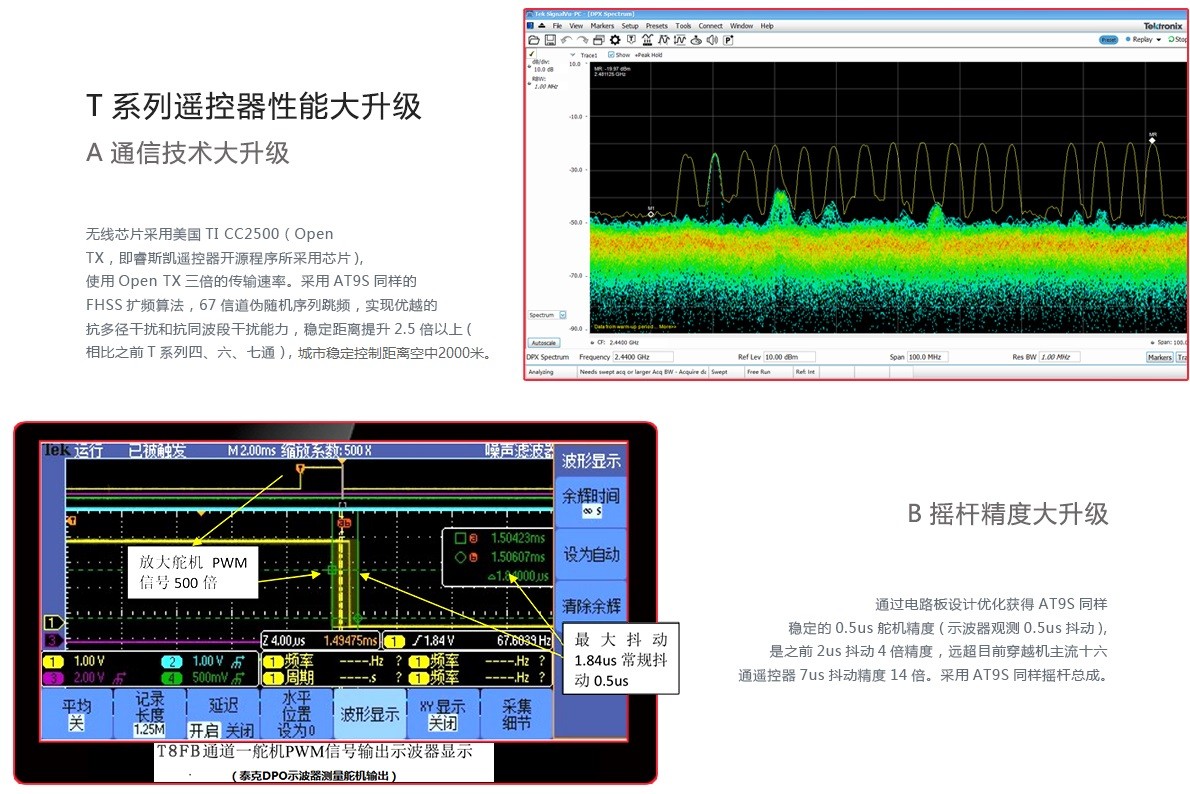1190x794 pixels.
Task: Click the Redo arrow in SignalVu toolbar
Action: point(583,40)
